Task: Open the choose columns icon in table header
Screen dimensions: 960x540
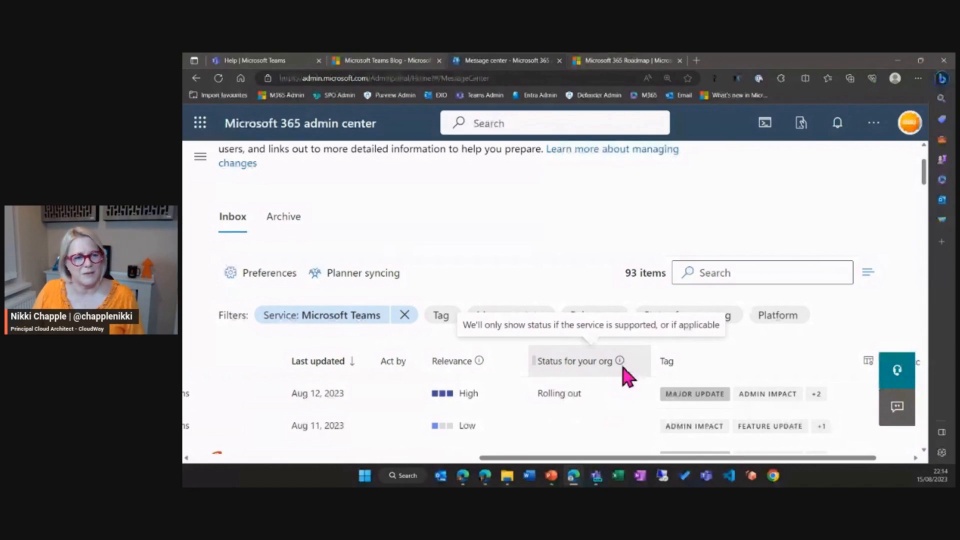Action: click(x=868, y=361)
